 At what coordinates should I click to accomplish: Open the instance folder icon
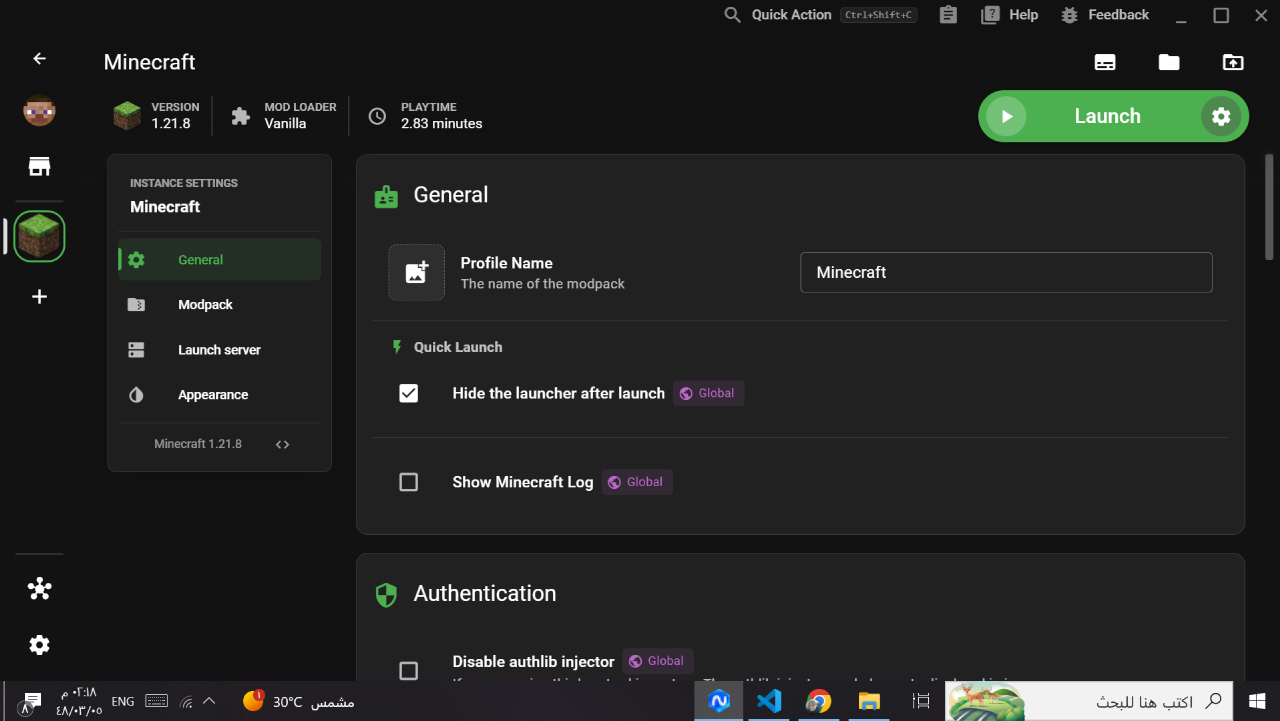click(1169, 62)
